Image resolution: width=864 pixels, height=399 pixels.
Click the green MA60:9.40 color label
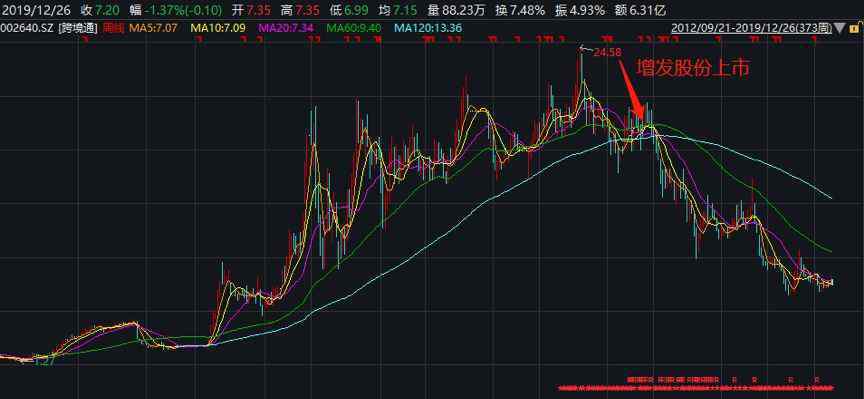coord(354,28)
